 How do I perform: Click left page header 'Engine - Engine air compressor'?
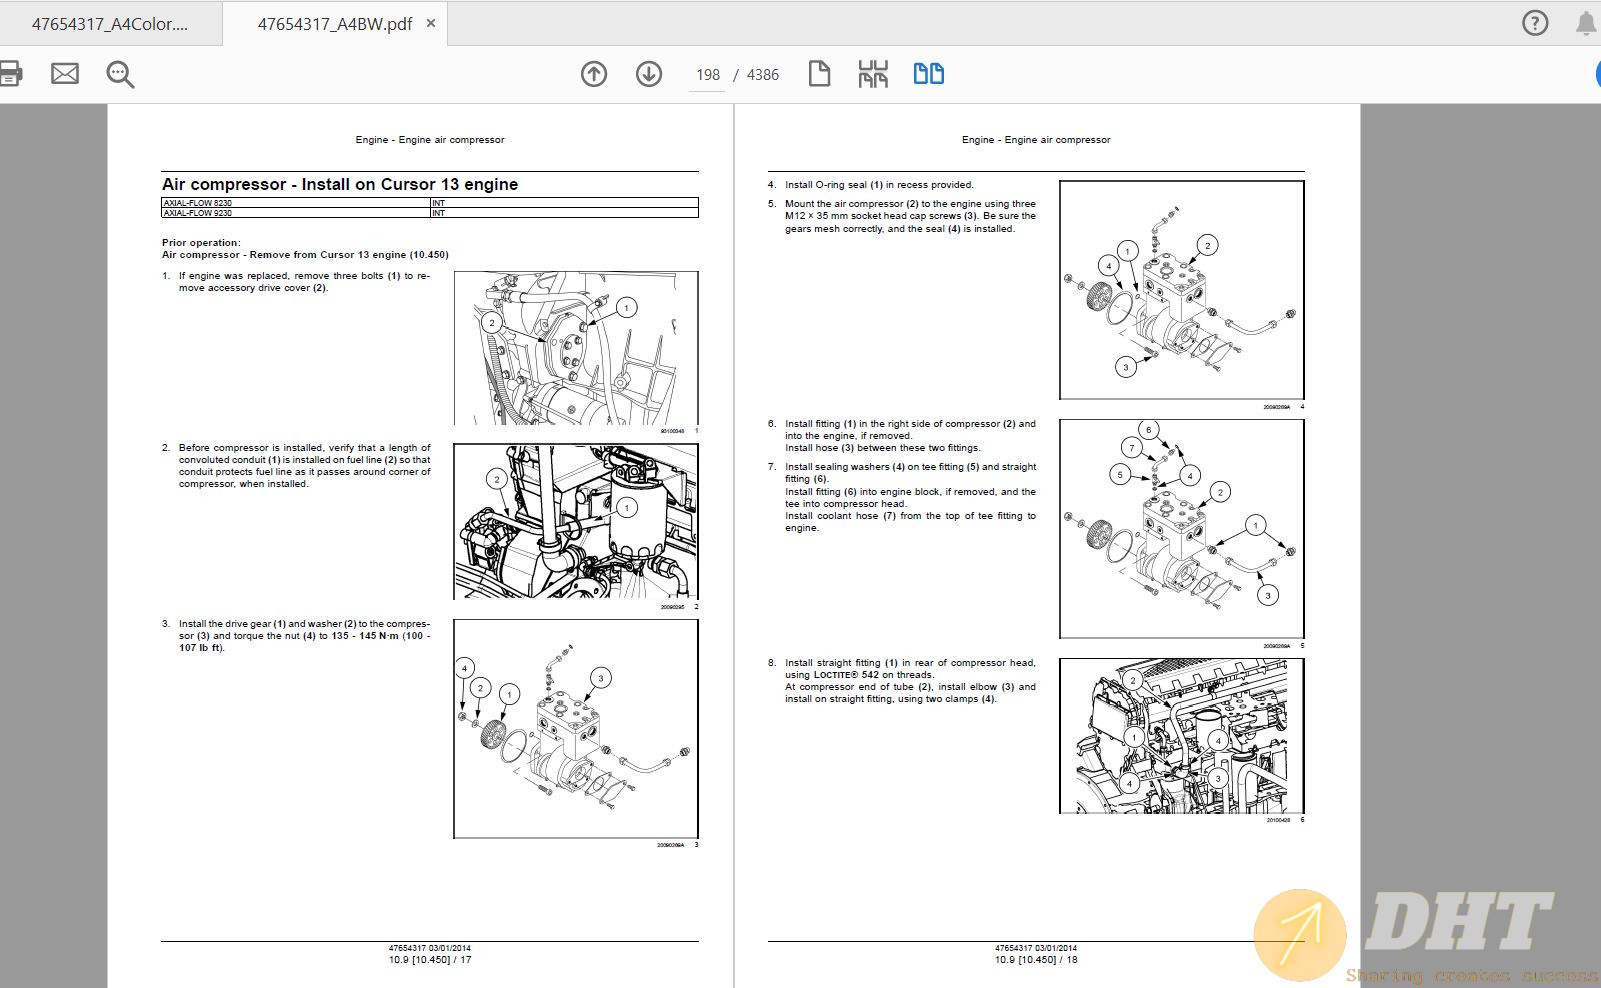(x=430, y=140)
